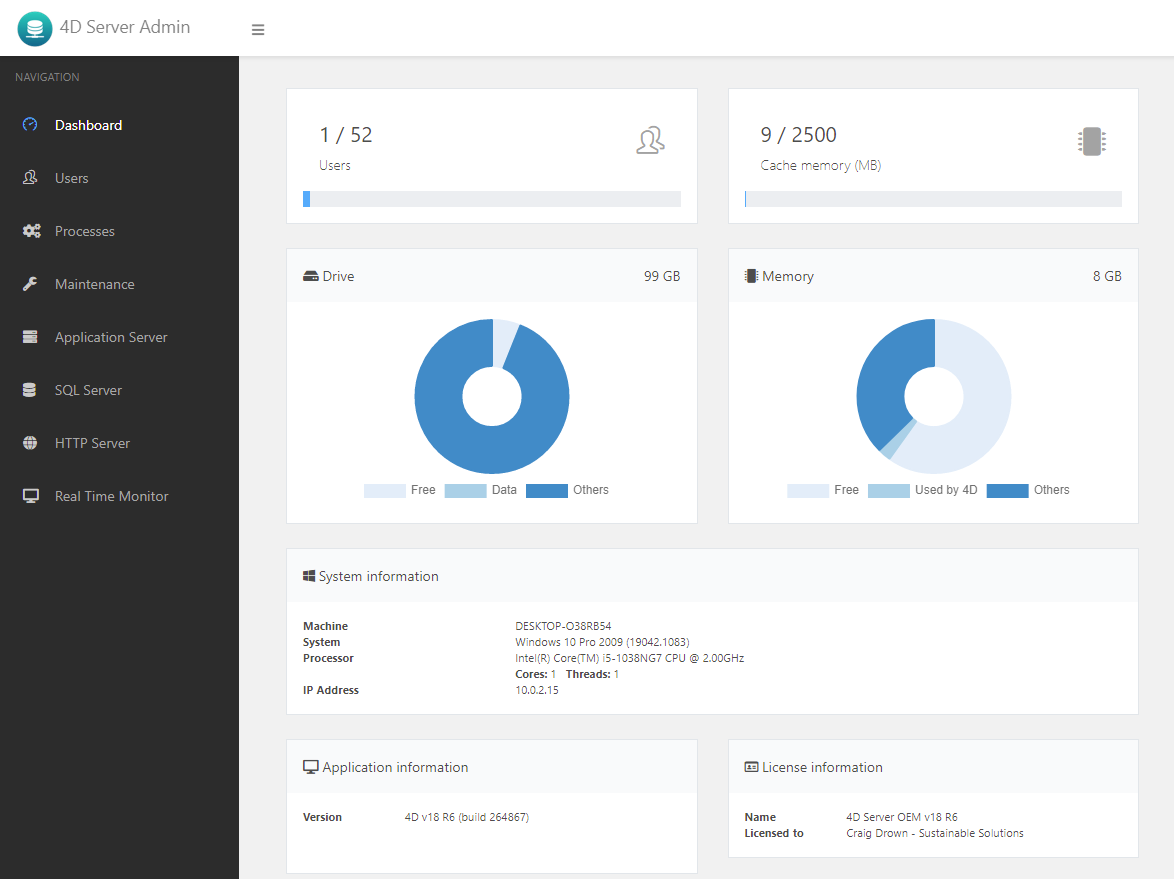Open the Application Server menu item

[x=111, y=337]
